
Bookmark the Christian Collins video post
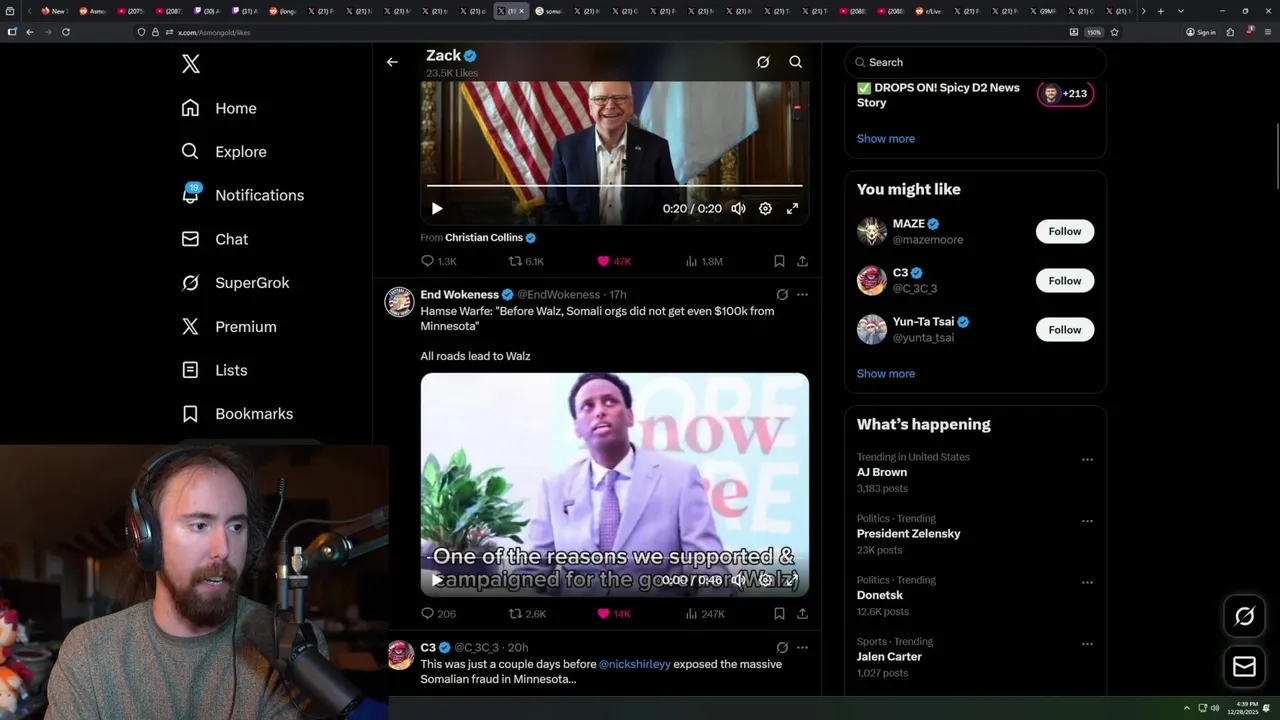(x=779, y=261)
